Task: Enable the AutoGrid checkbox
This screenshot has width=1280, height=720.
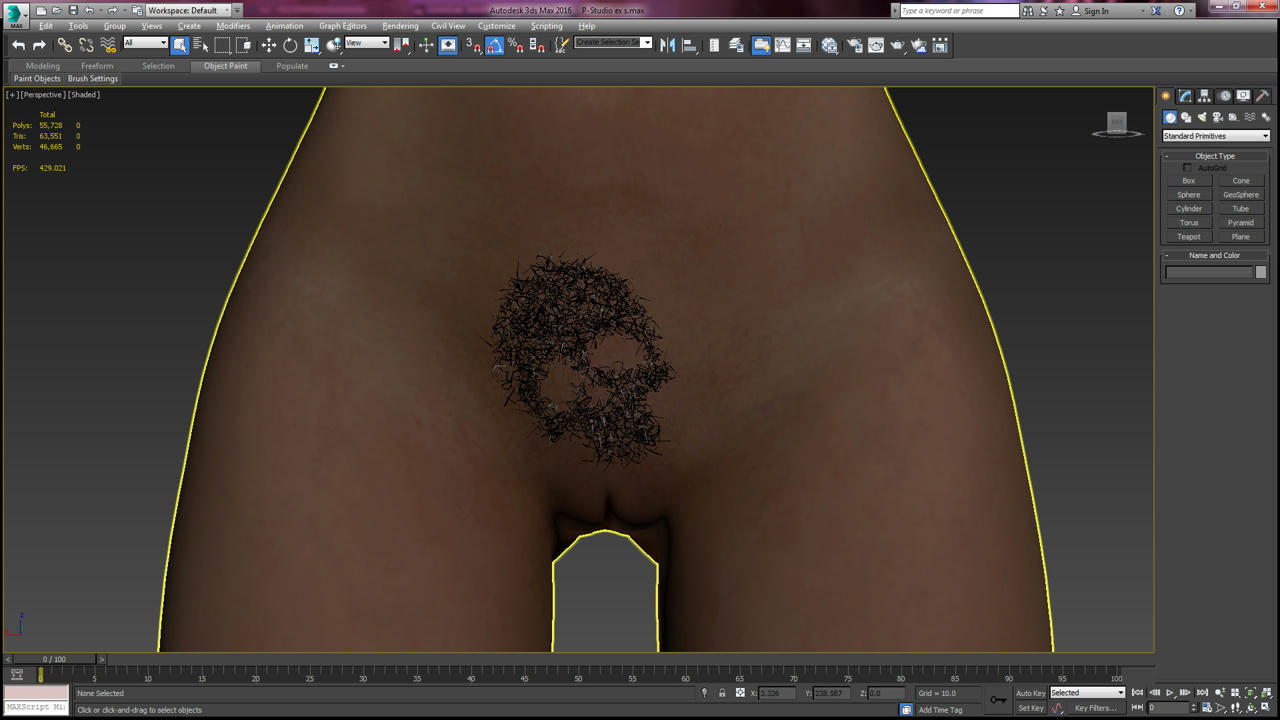Action: [1188, 168]
